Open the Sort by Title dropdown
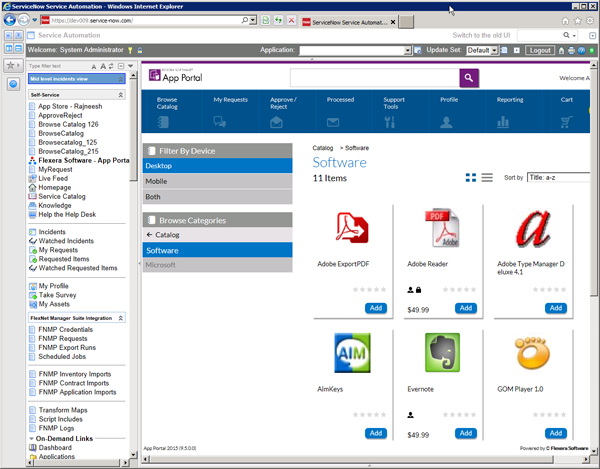600x469 pixels. click(x=561, y=178)
